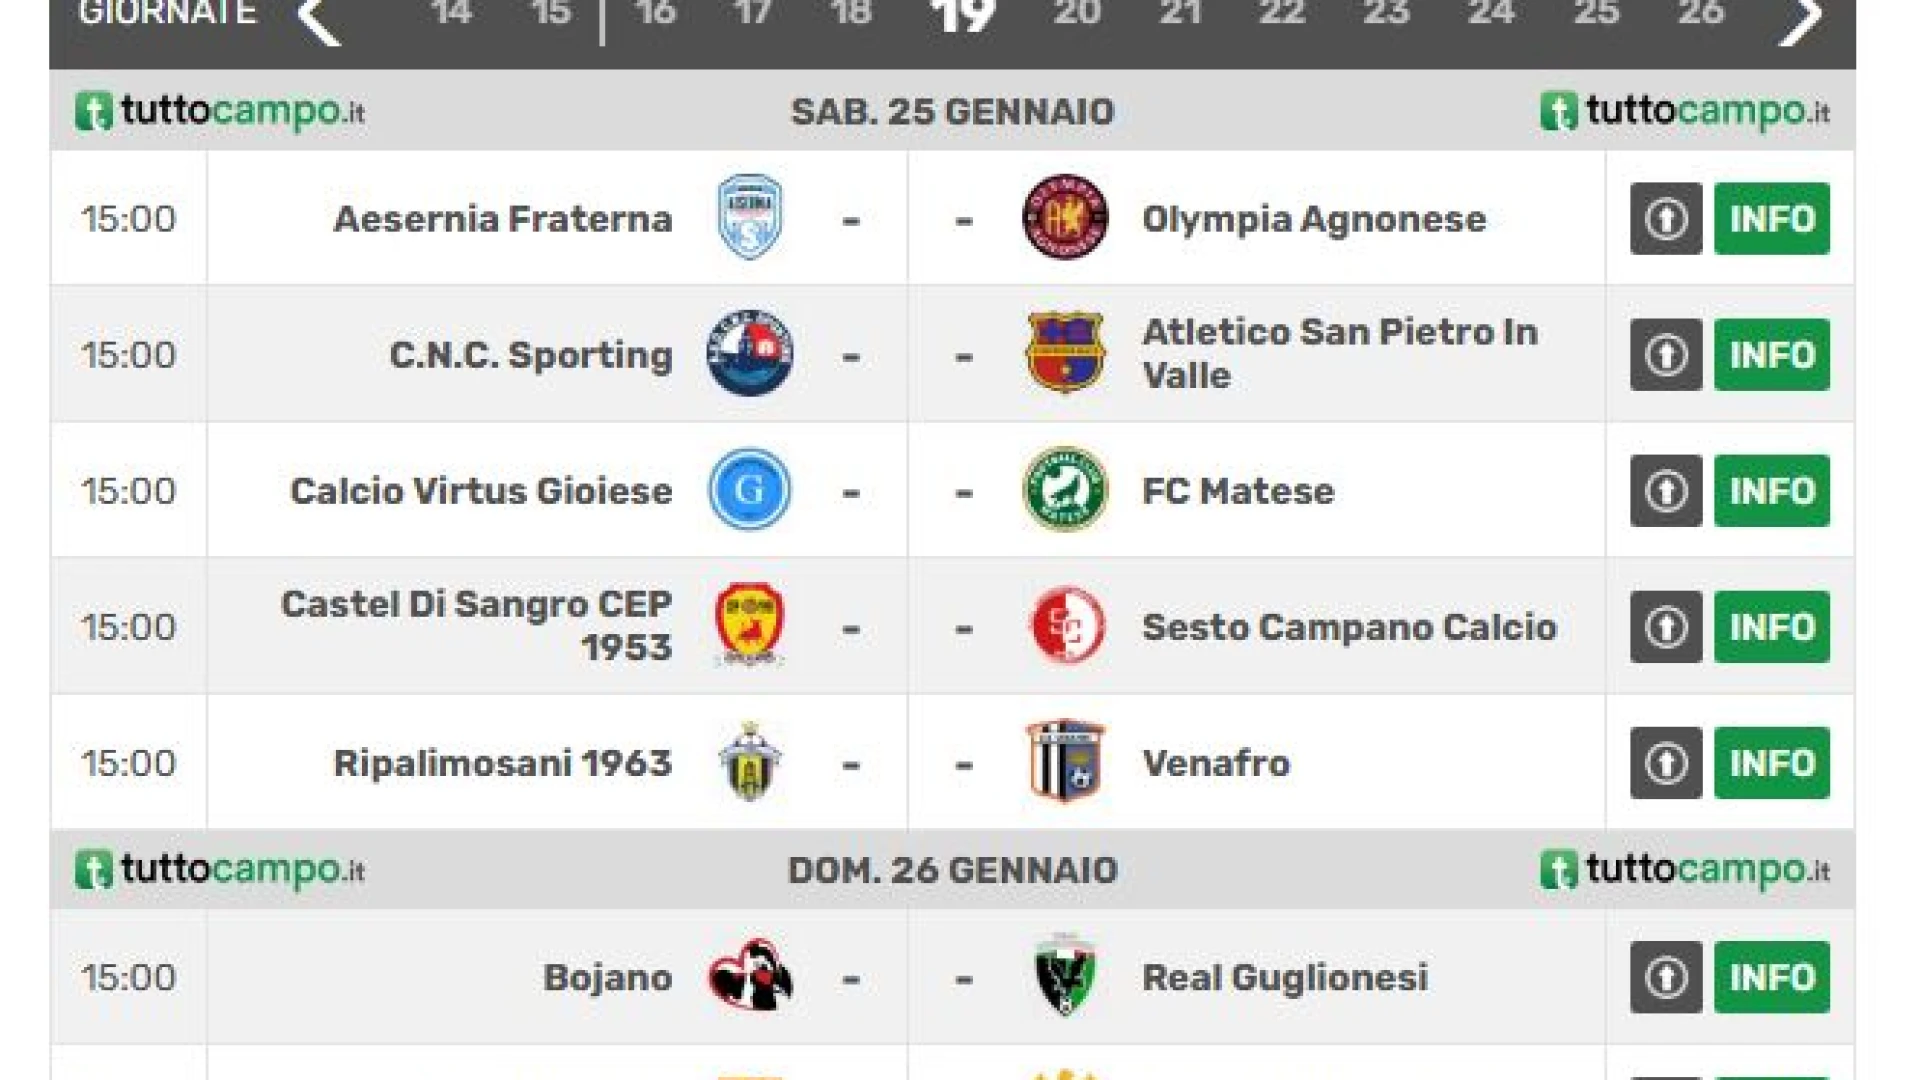Open Atletico San Pietro In Valle team page
The width and height of the screenshot is (1920, 1080).
1340,354
